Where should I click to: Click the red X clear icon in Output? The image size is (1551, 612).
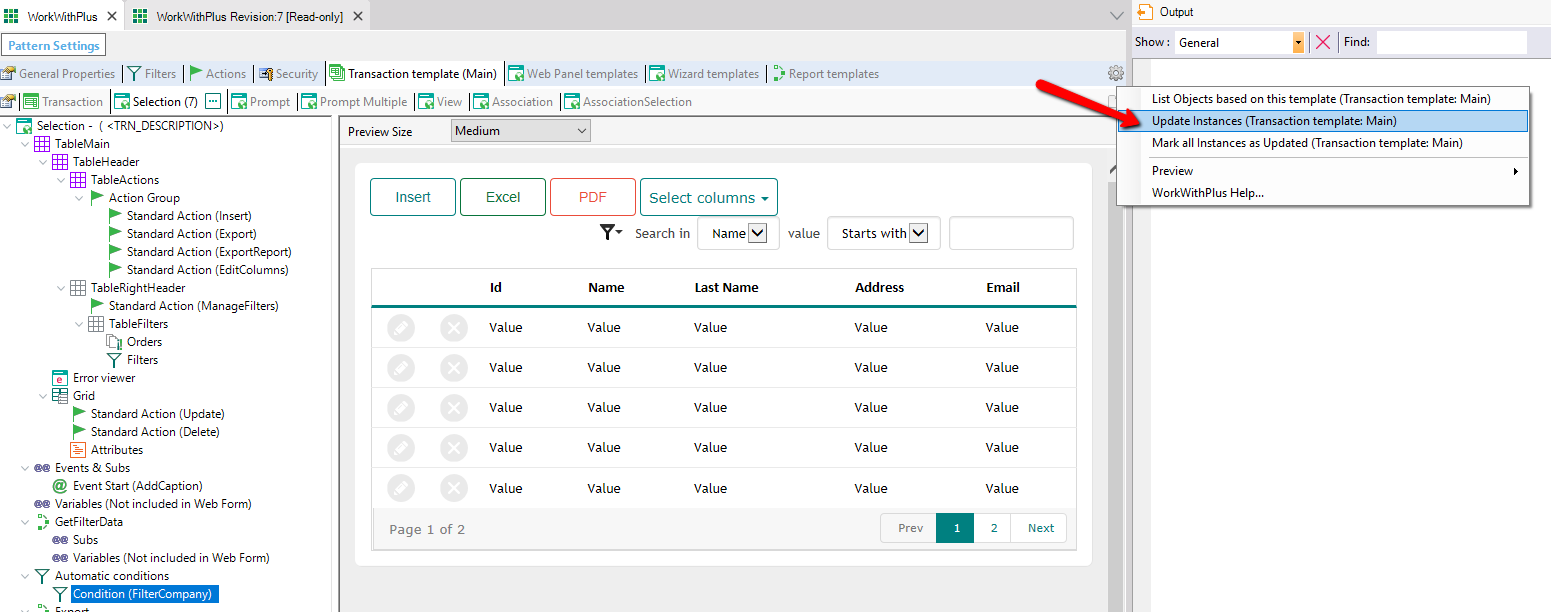(1323, 42)
